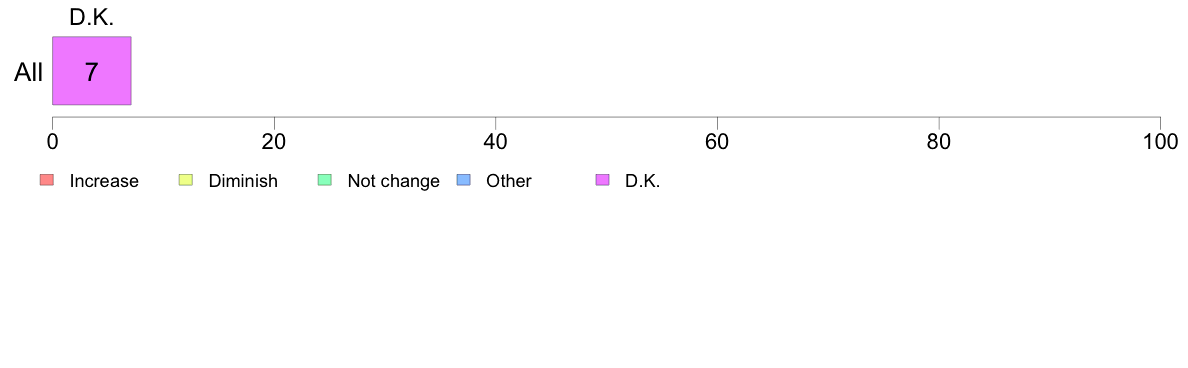Select the Other legend label
Viewport: 1188px width, 368px height.
pos(509,181)
